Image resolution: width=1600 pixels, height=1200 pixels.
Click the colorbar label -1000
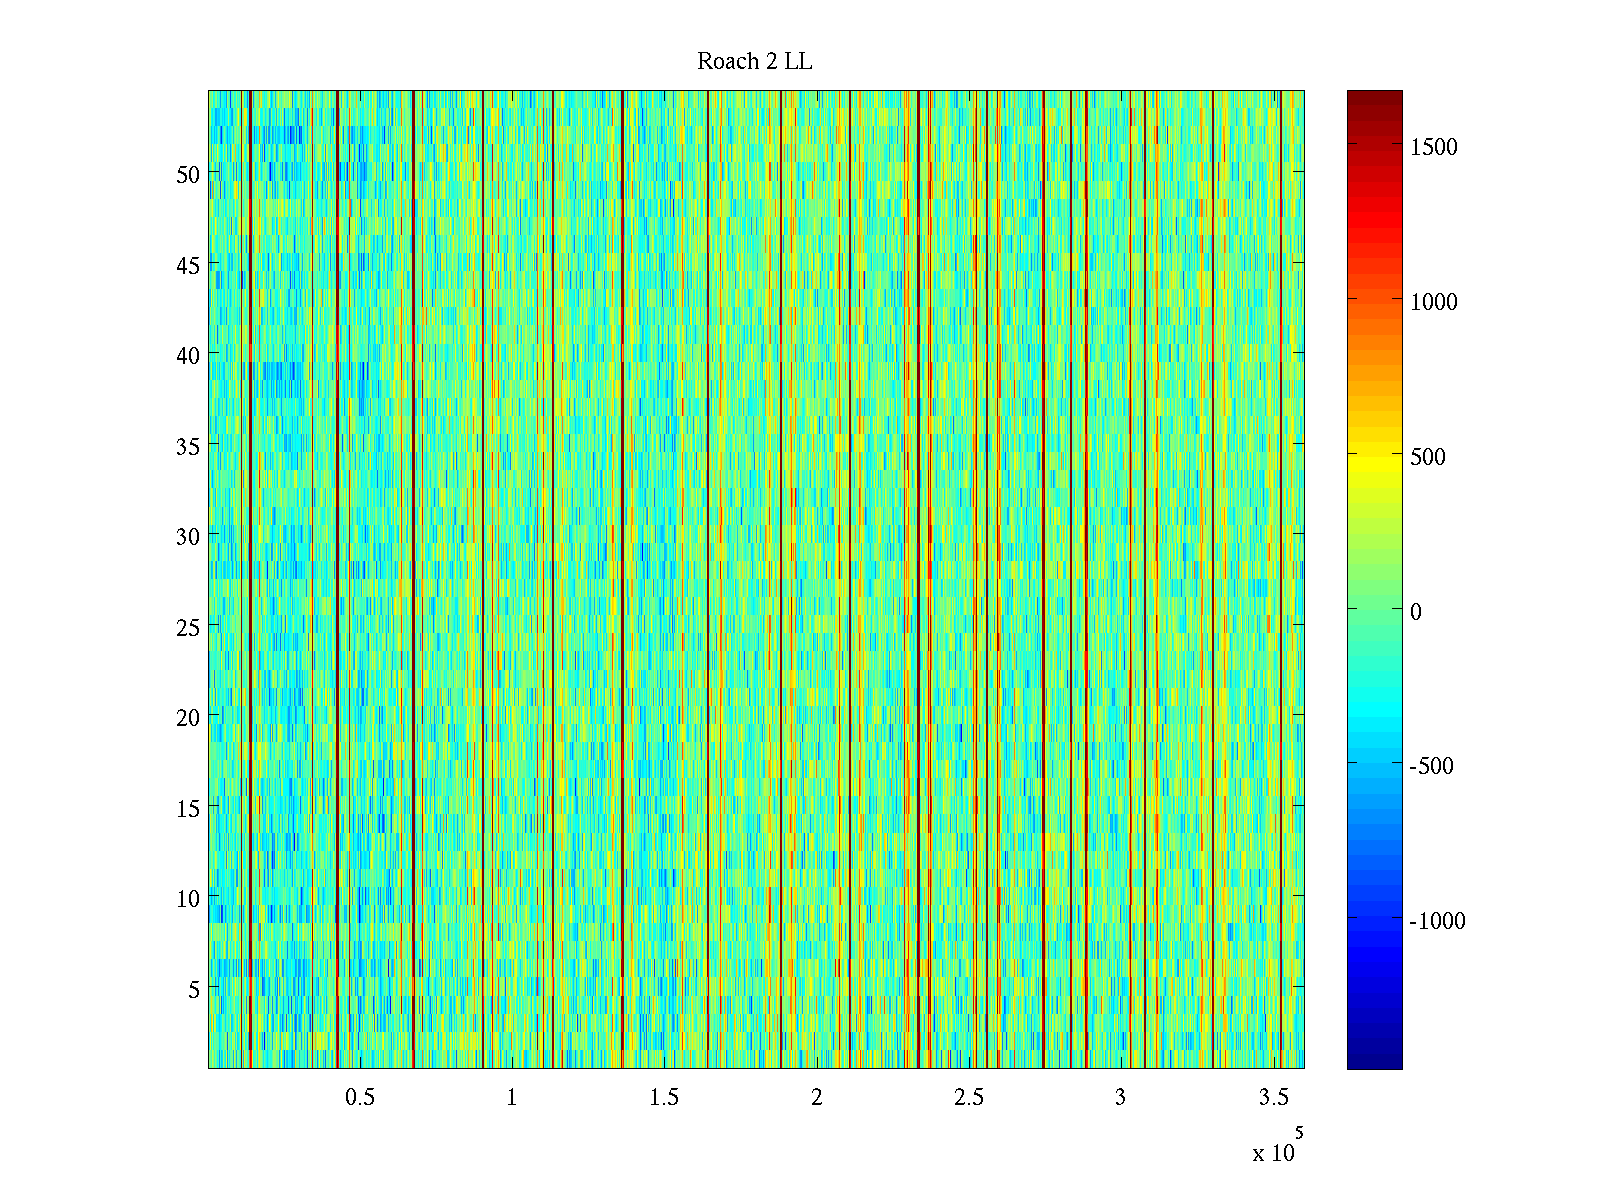pyautogui.click(x=1436, y=922)
